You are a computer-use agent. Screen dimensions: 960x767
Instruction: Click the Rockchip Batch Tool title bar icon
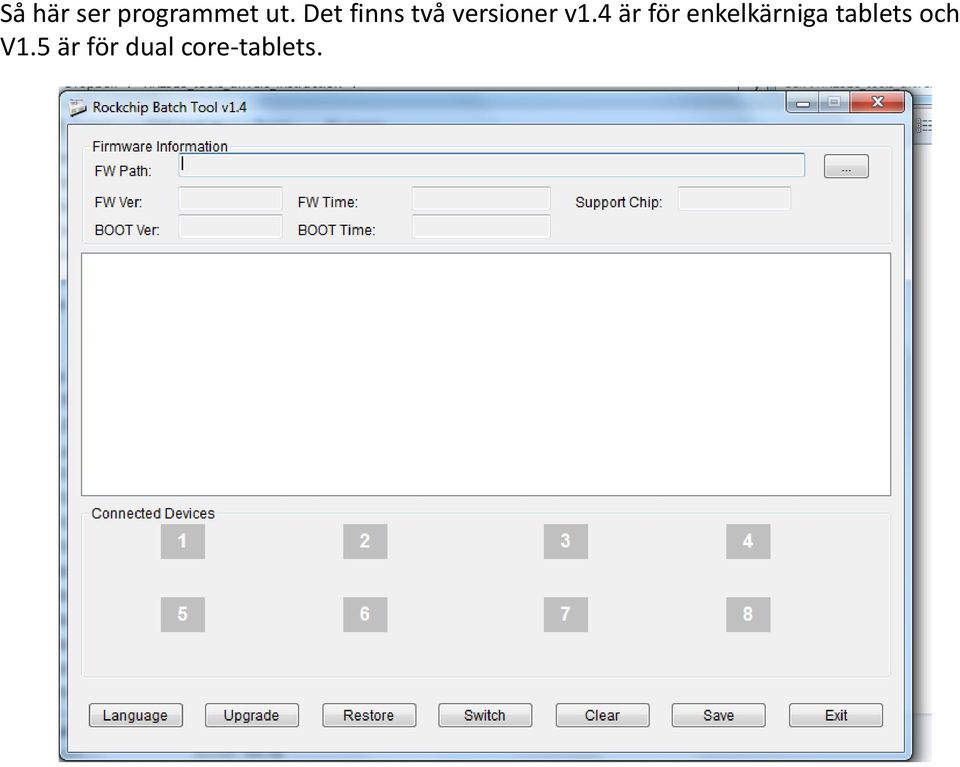coord(78,107)
